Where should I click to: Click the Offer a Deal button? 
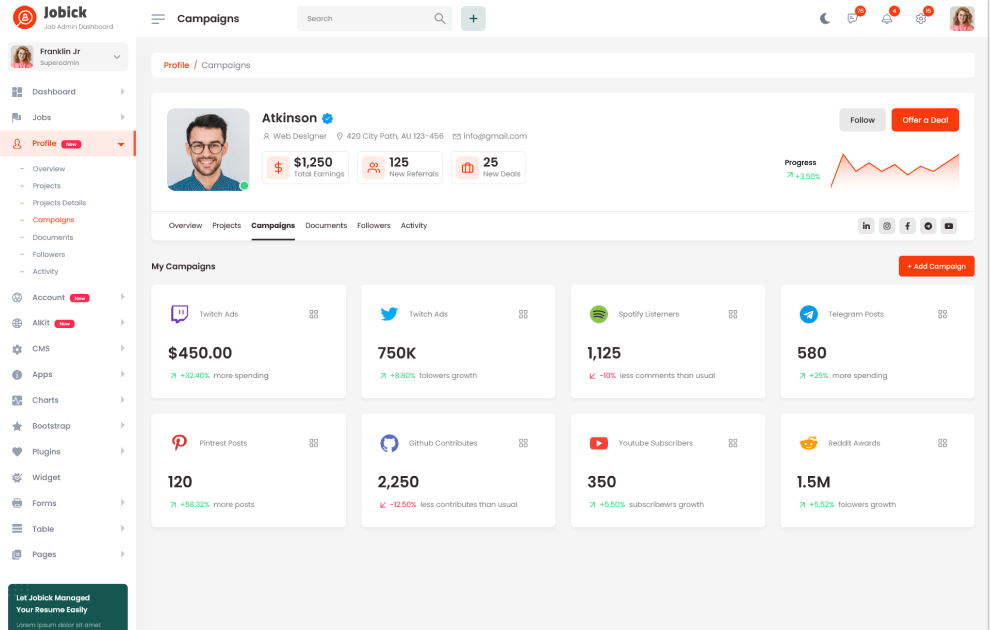pyautogui.click(x=925, y=120)
